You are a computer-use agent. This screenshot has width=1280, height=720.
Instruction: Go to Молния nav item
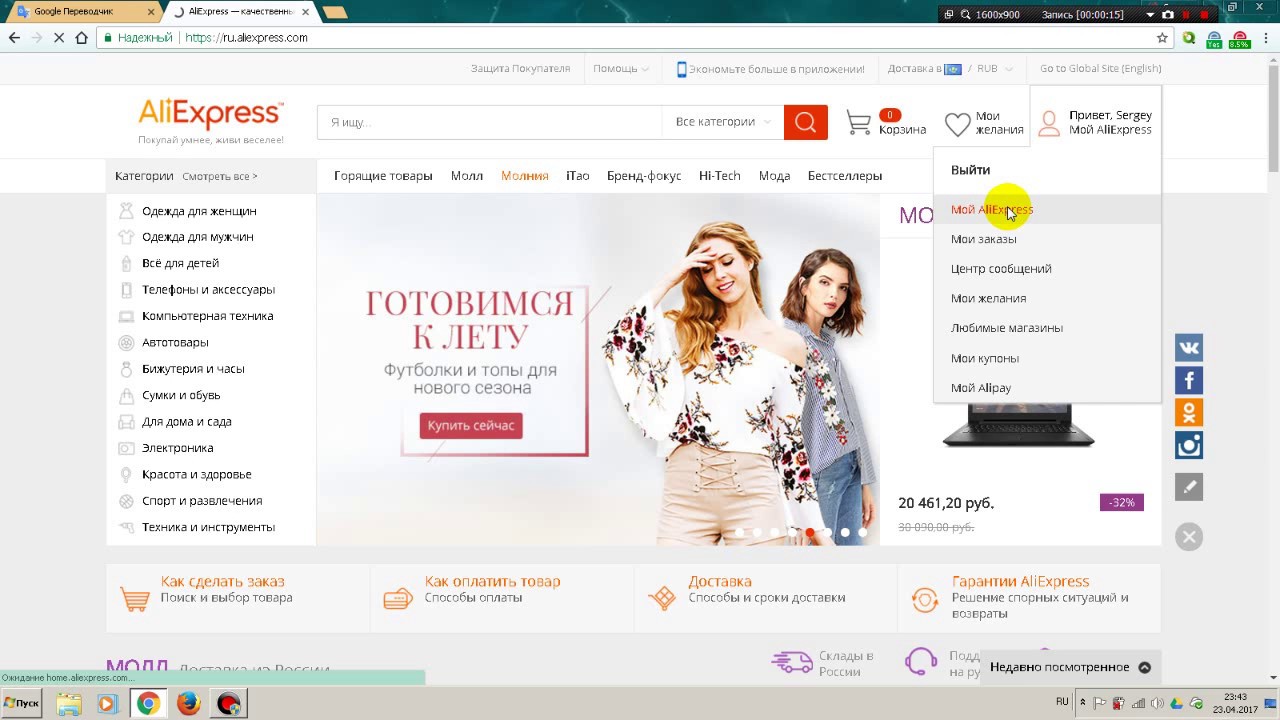tap(525, 176)
